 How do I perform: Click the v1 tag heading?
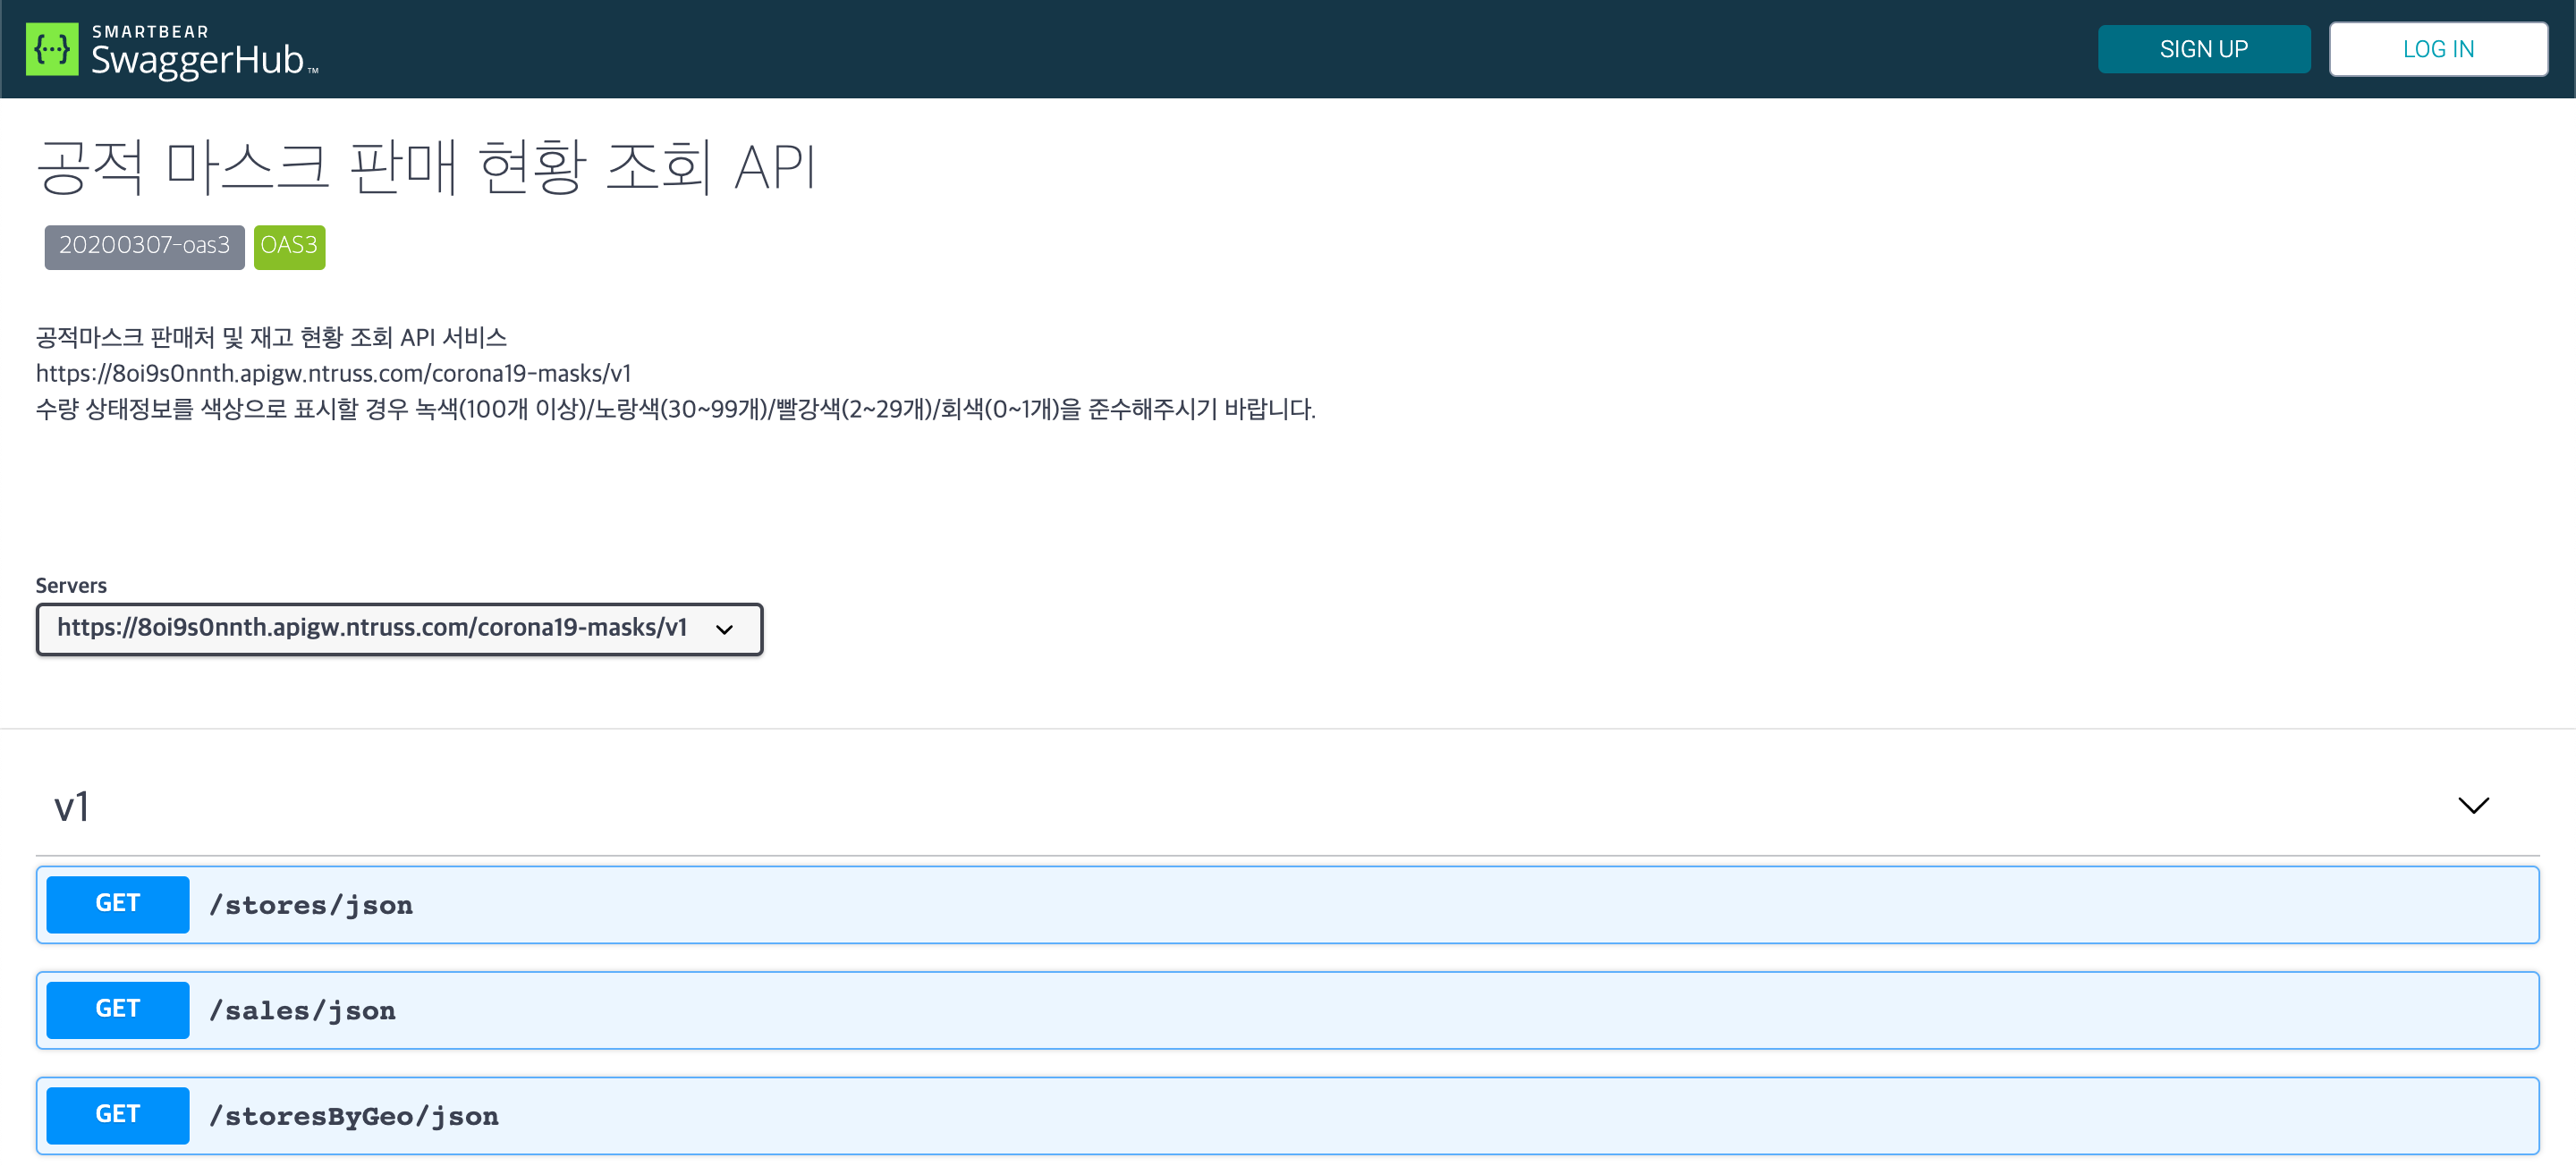tap(72, 806)
